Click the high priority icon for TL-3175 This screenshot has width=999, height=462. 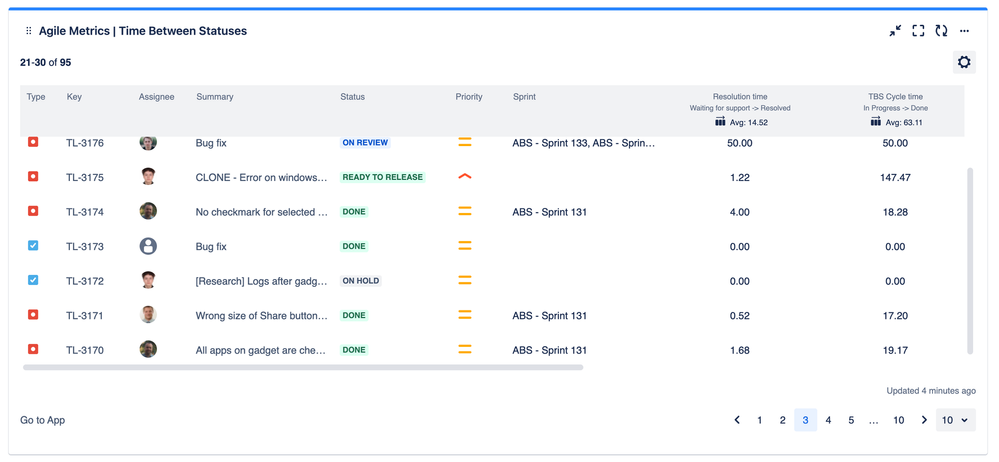tap(465, 177)
